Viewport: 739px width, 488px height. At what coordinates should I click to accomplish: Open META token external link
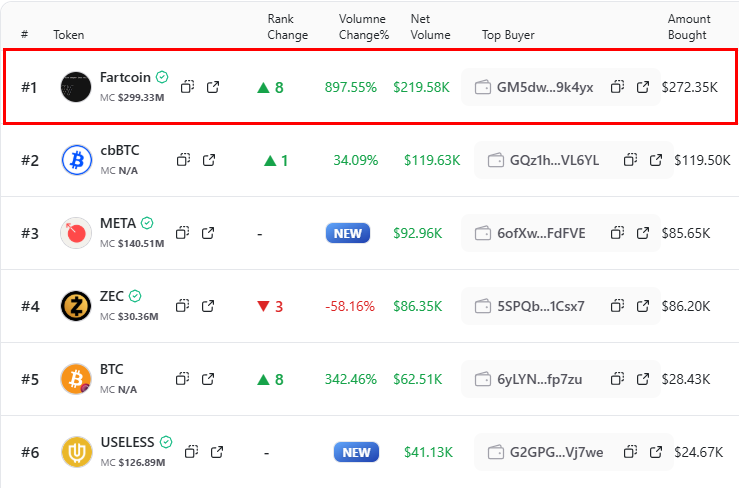(208, 233)
